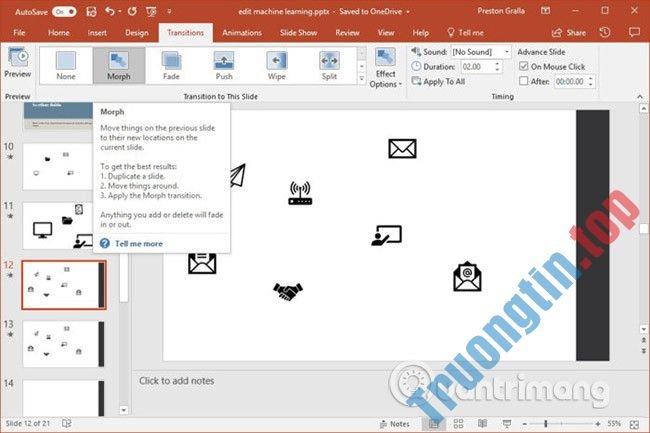Click Tell me more link in tooltip
Image resolution: width=650 pixels, height=433 pixels.
(139, 244)
